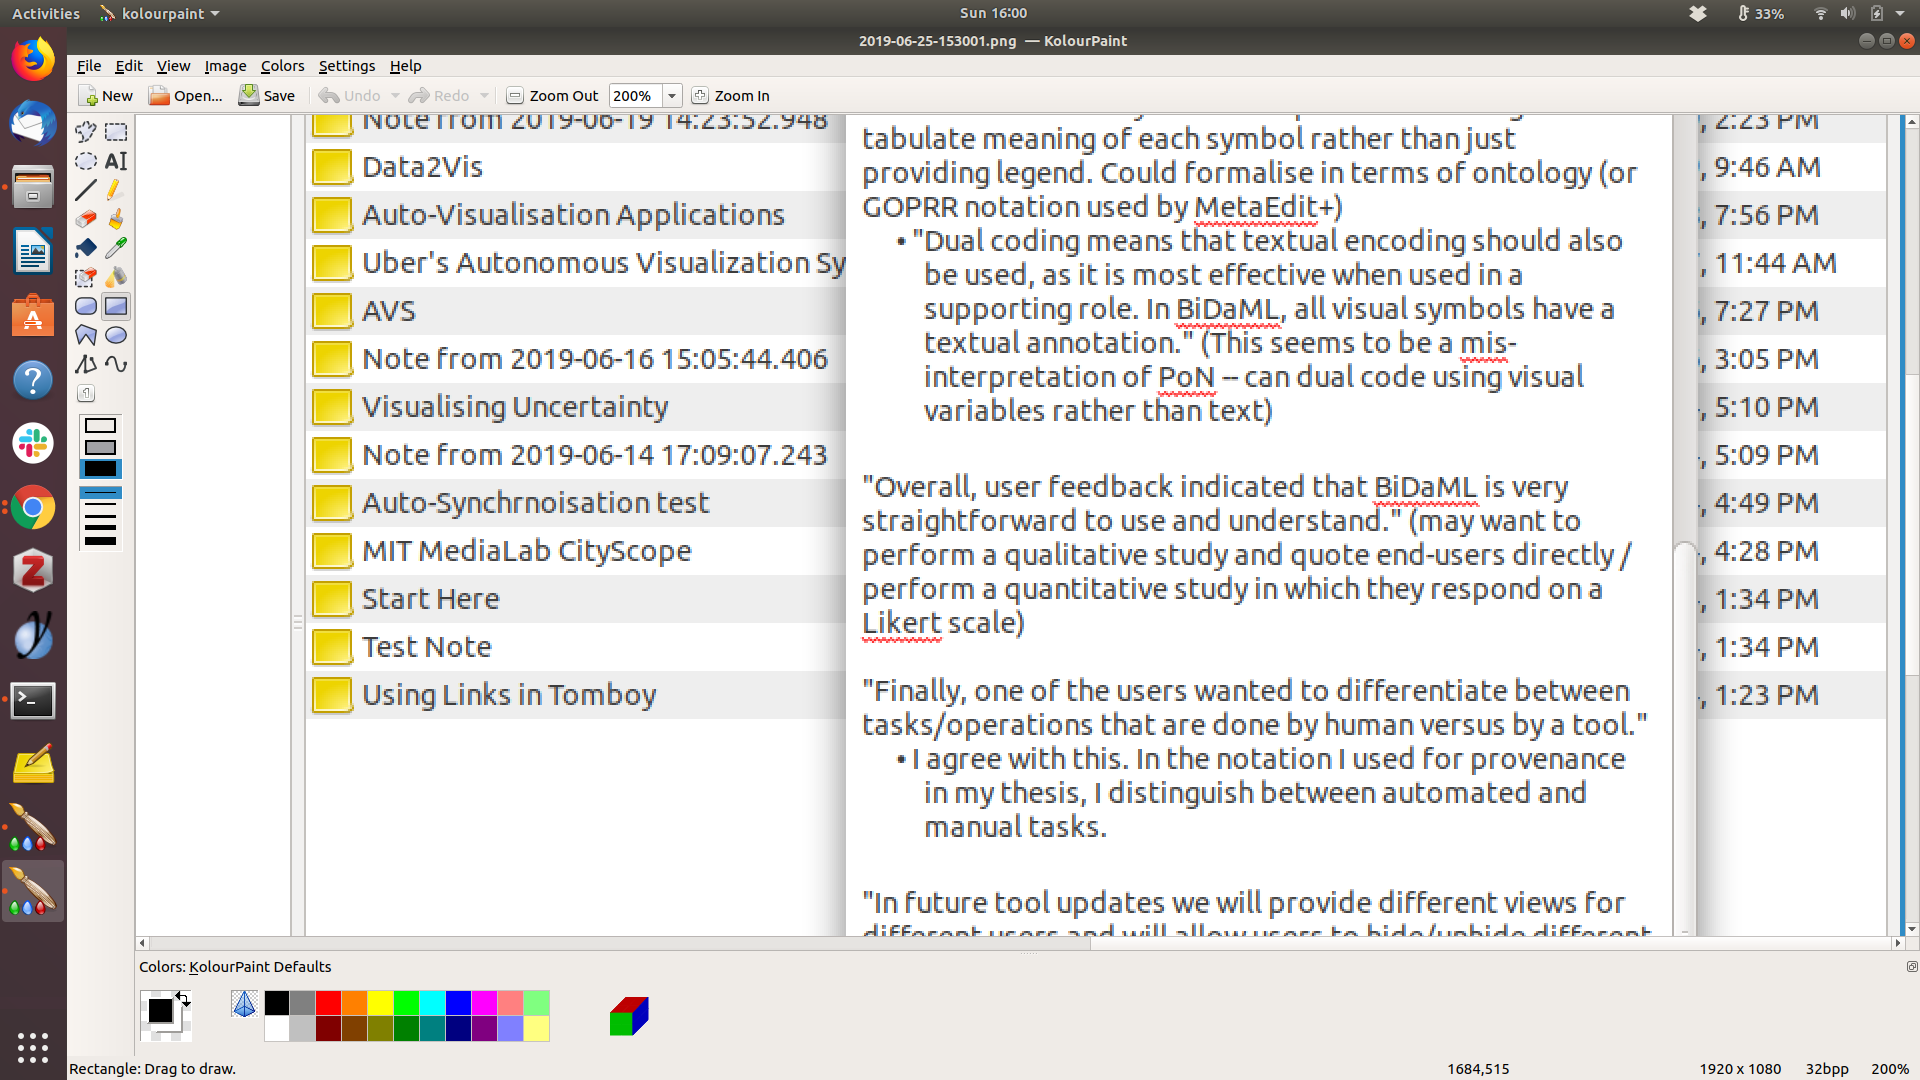Open the kolourpaint application menu in top bar

160,14
